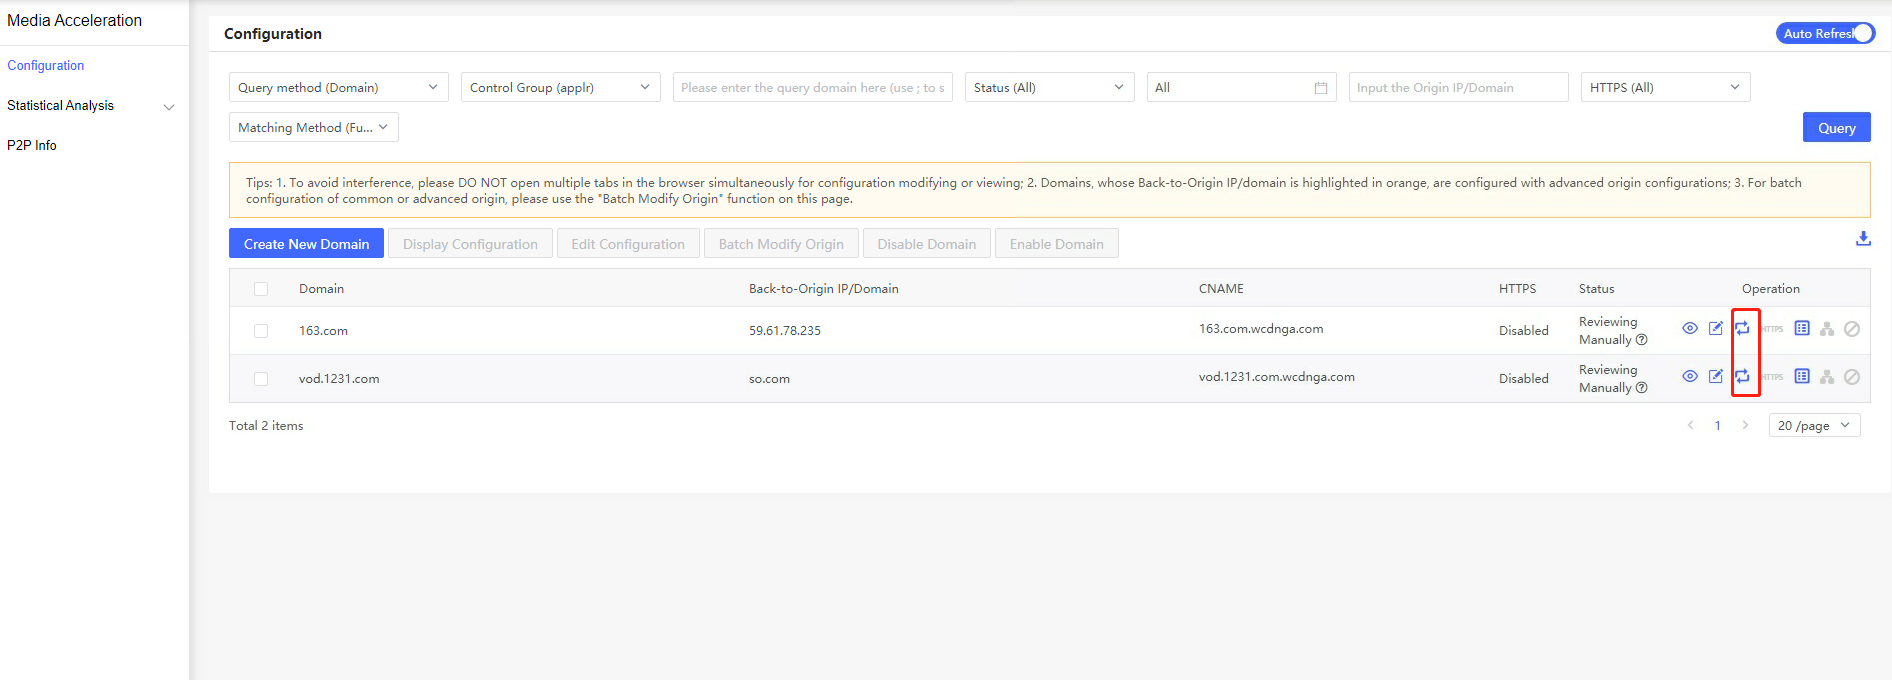
Task: Check the box for the 163.com row
Action: [x=261, y=331]
